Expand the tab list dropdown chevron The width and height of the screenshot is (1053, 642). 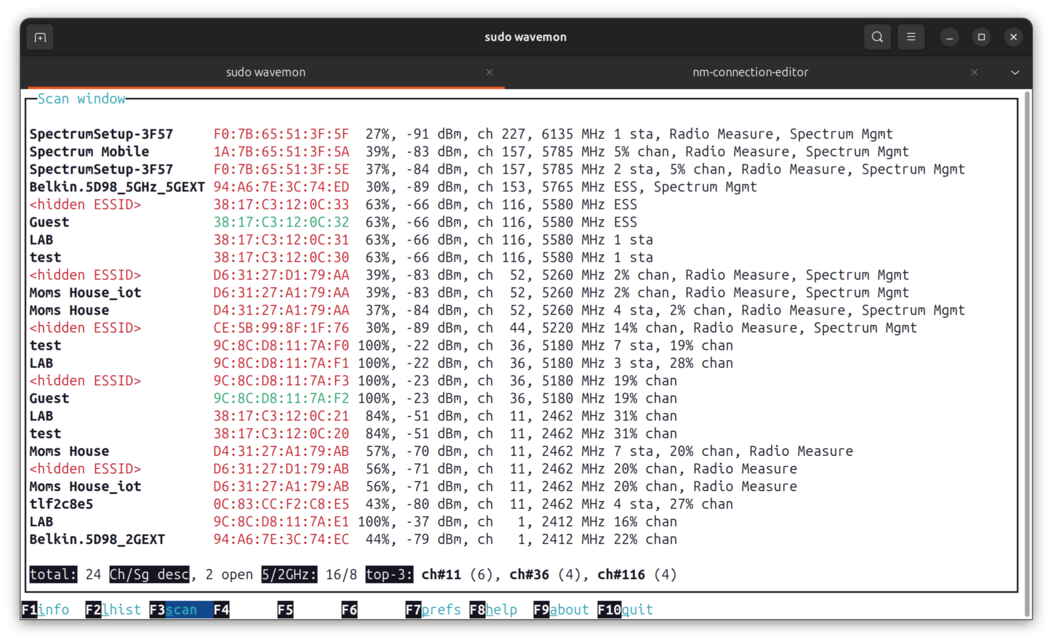(x=1015, y=72)
